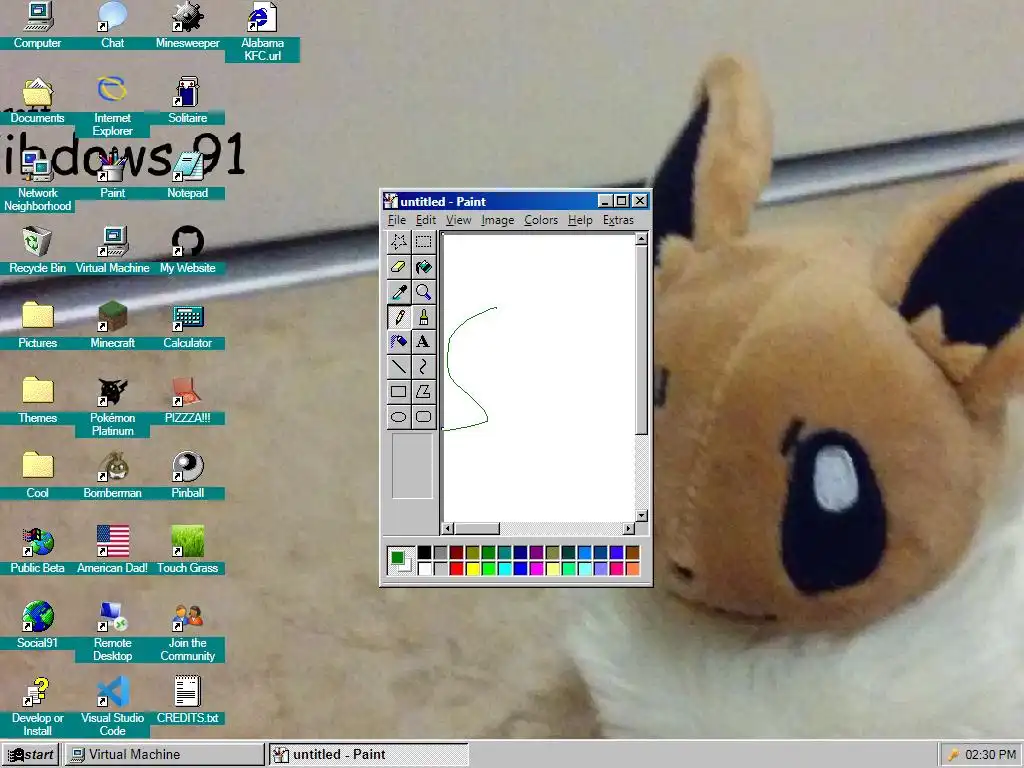Select the Magnifier tool in Paint
This screenshot has height=768, width=1024.
pos(423,292)
